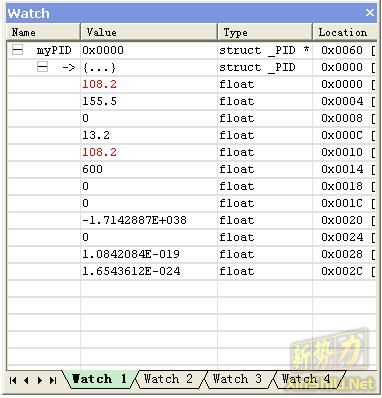Select the 155.5 float value cell
The image size is (382, 398).
pyautogui.click(x=149, y=101)
